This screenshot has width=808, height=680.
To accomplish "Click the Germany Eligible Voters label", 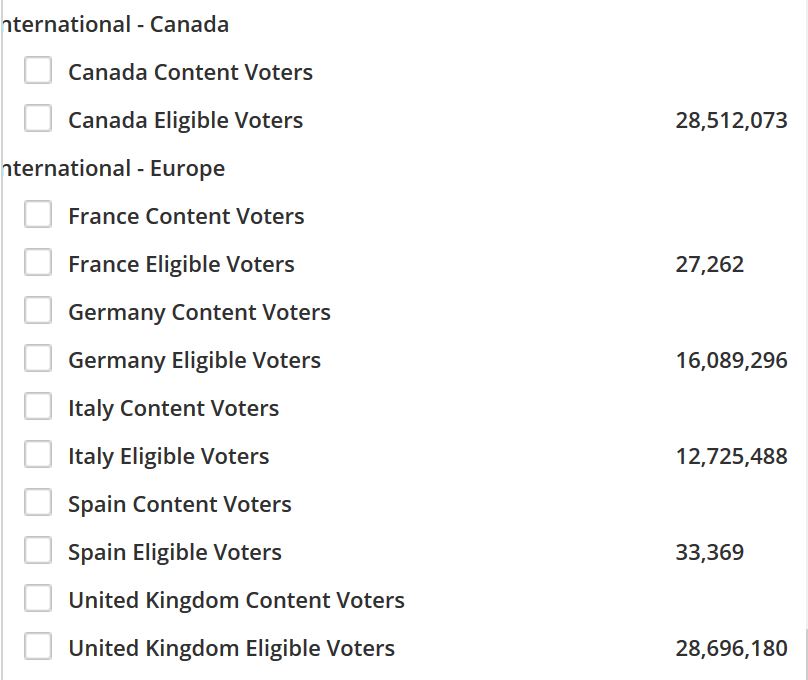I will click(194, 361).
